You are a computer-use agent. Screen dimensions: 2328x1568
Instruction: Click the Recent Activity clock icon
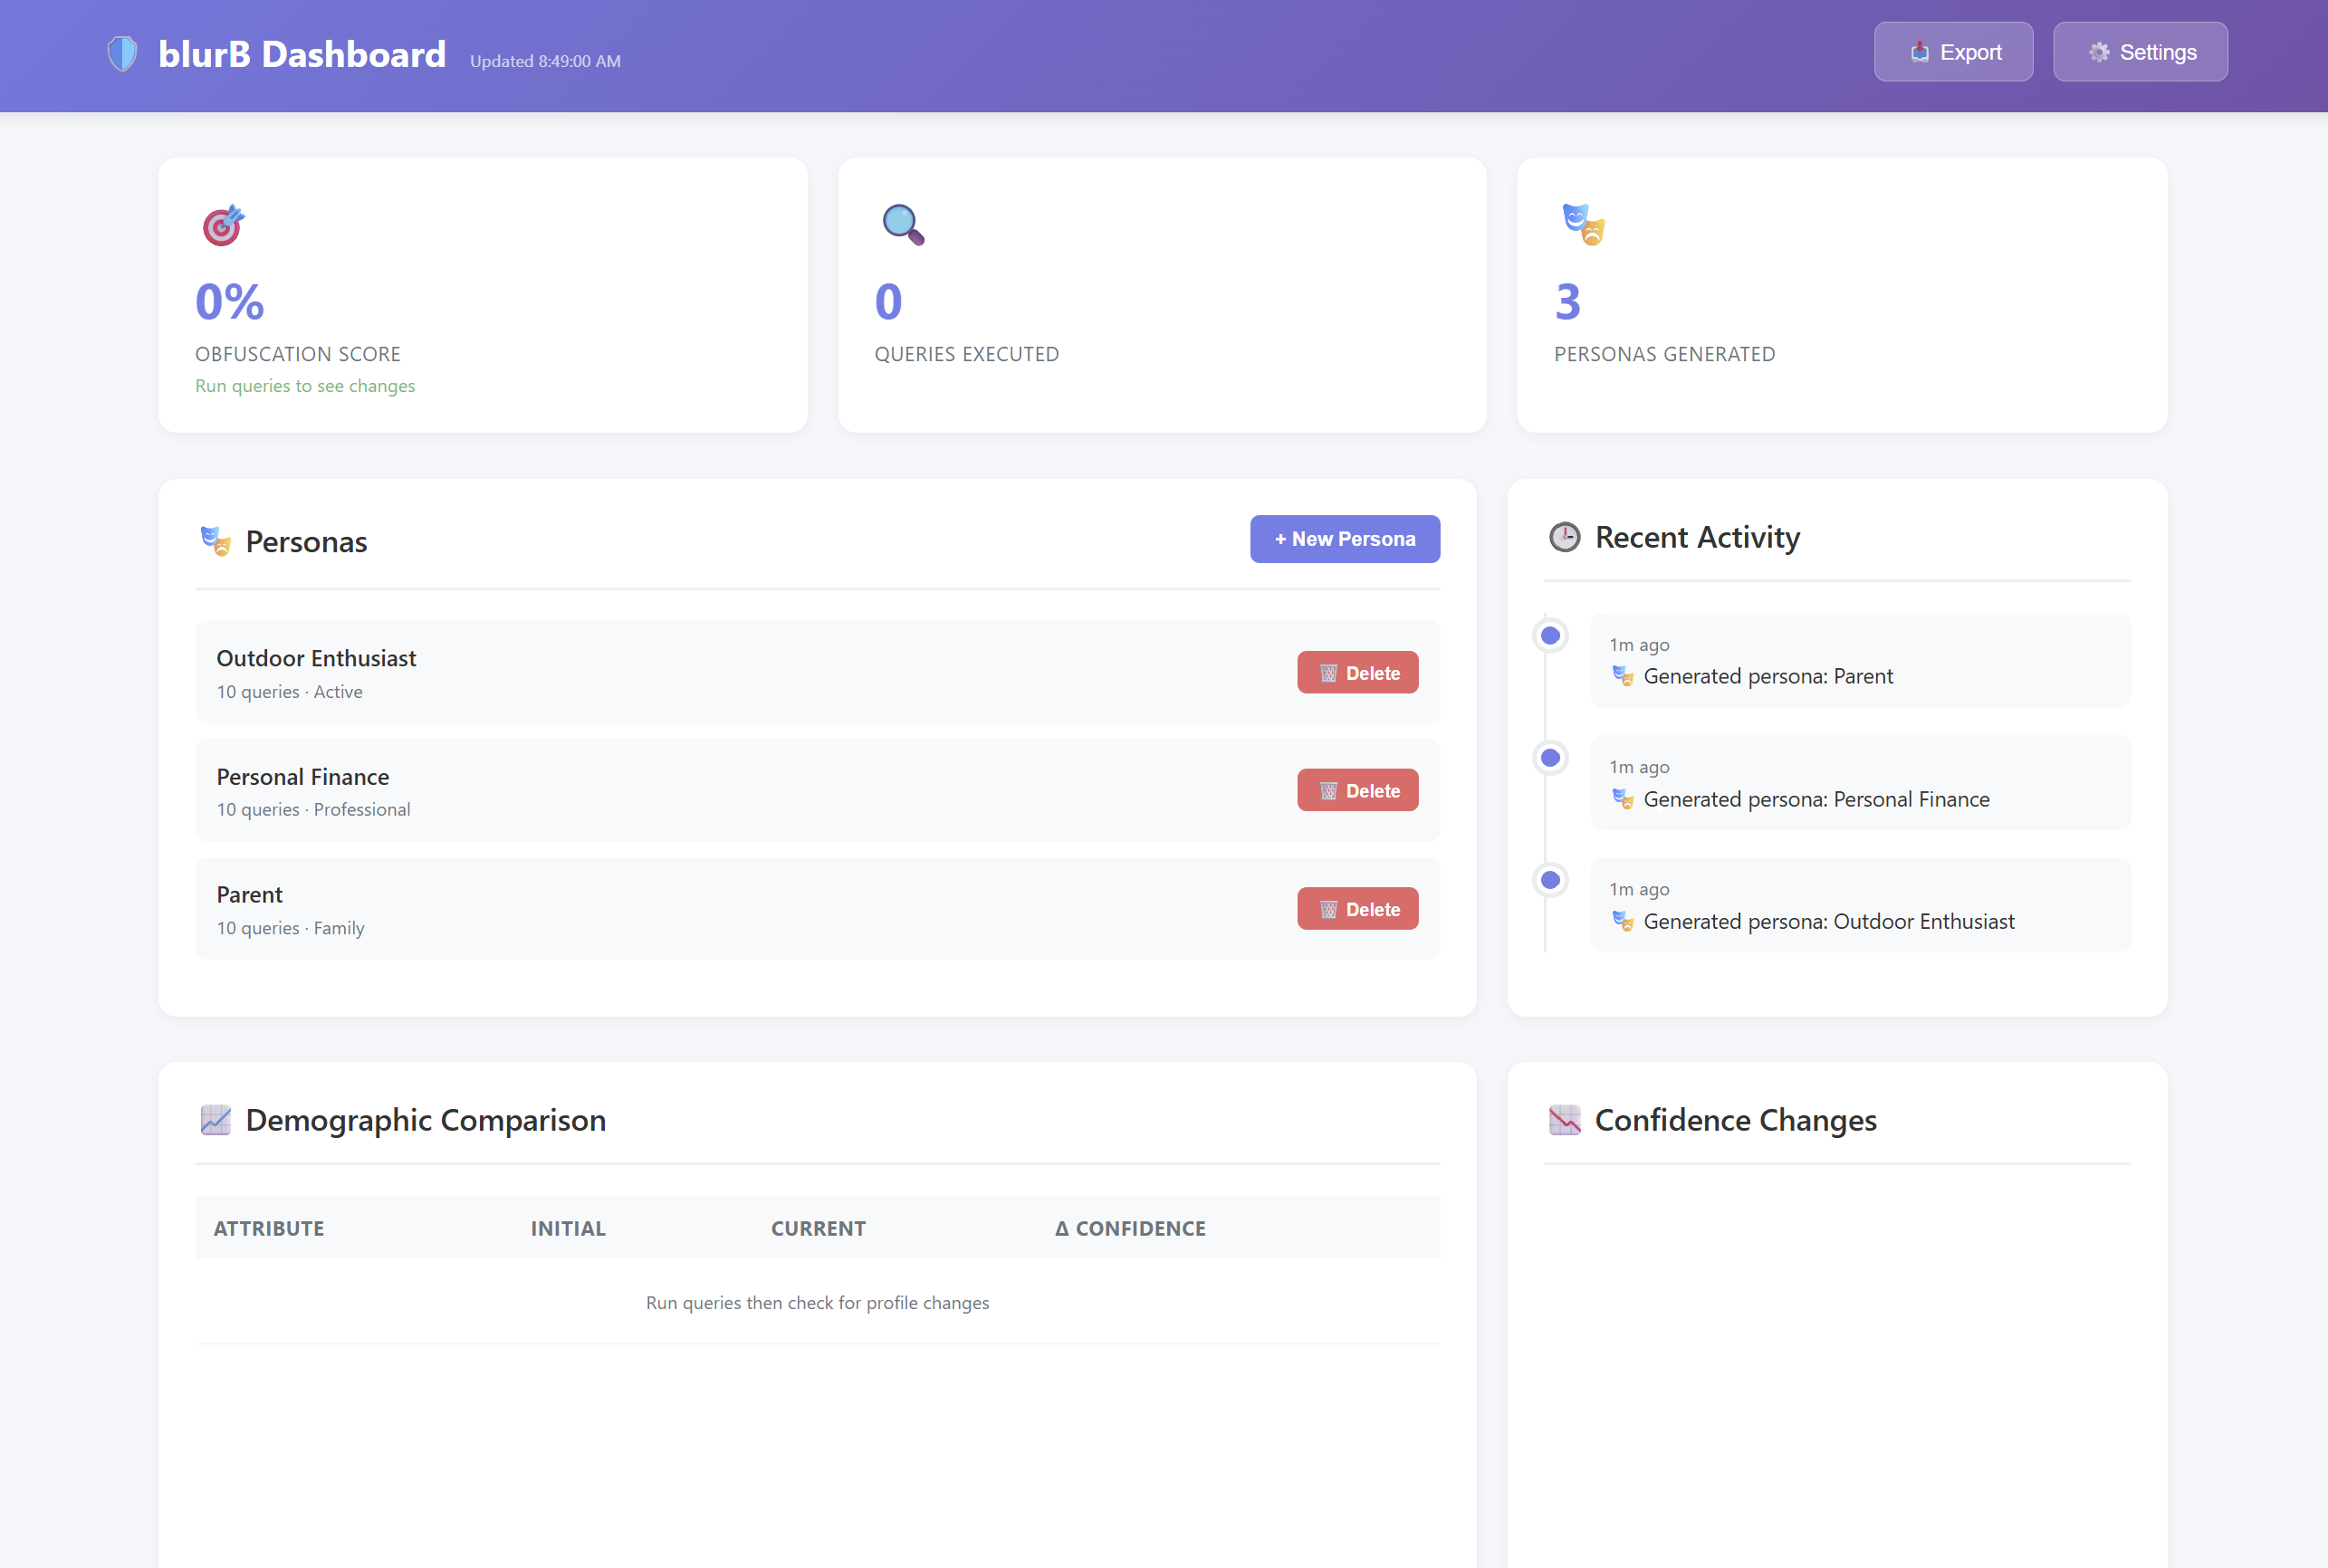(x=1564, y=537)
